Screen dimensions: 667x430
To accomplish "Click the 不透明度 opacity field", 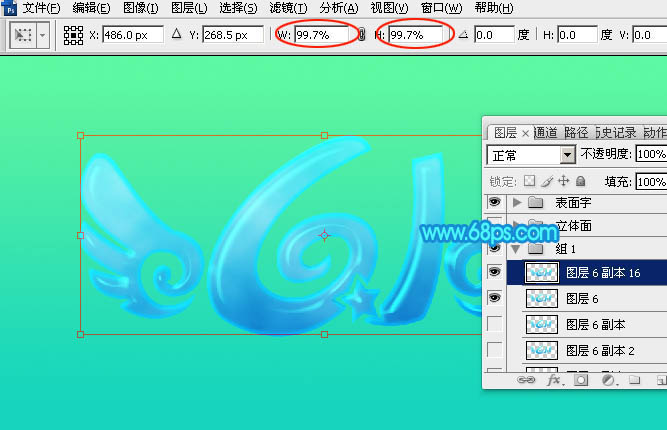I will pos(651,154).
